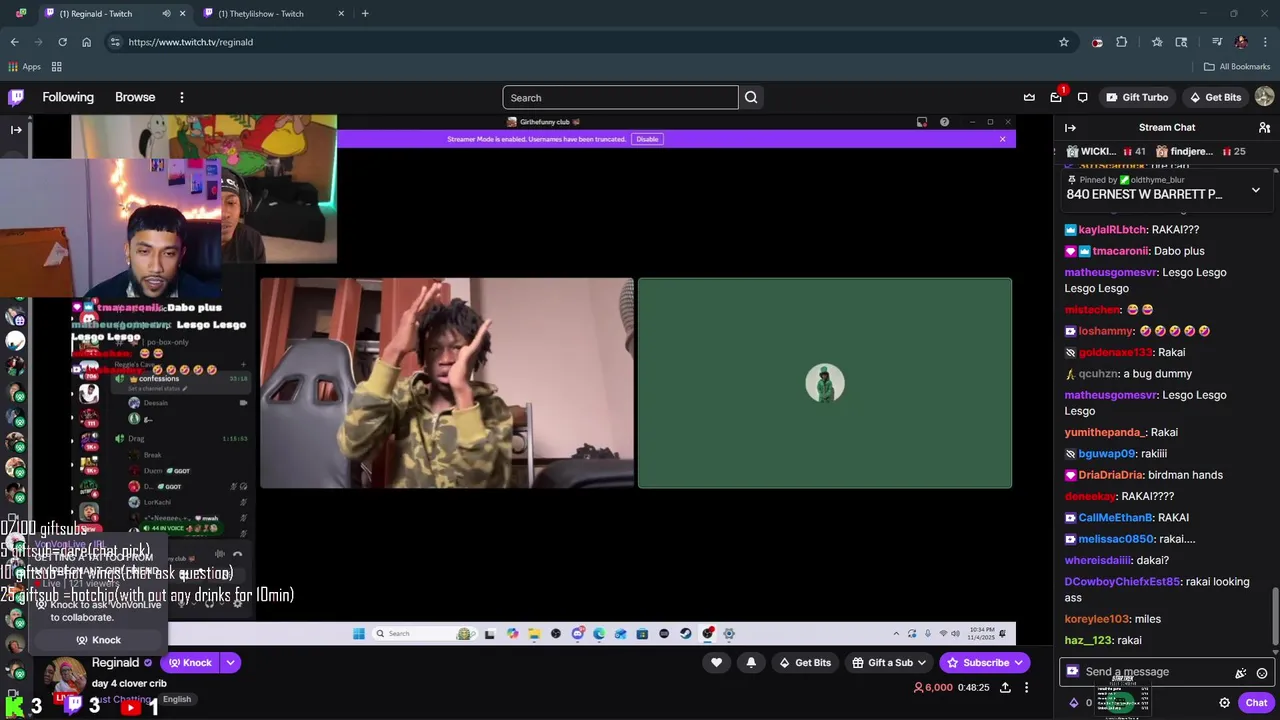Open the emote picker in chat

1262,673
